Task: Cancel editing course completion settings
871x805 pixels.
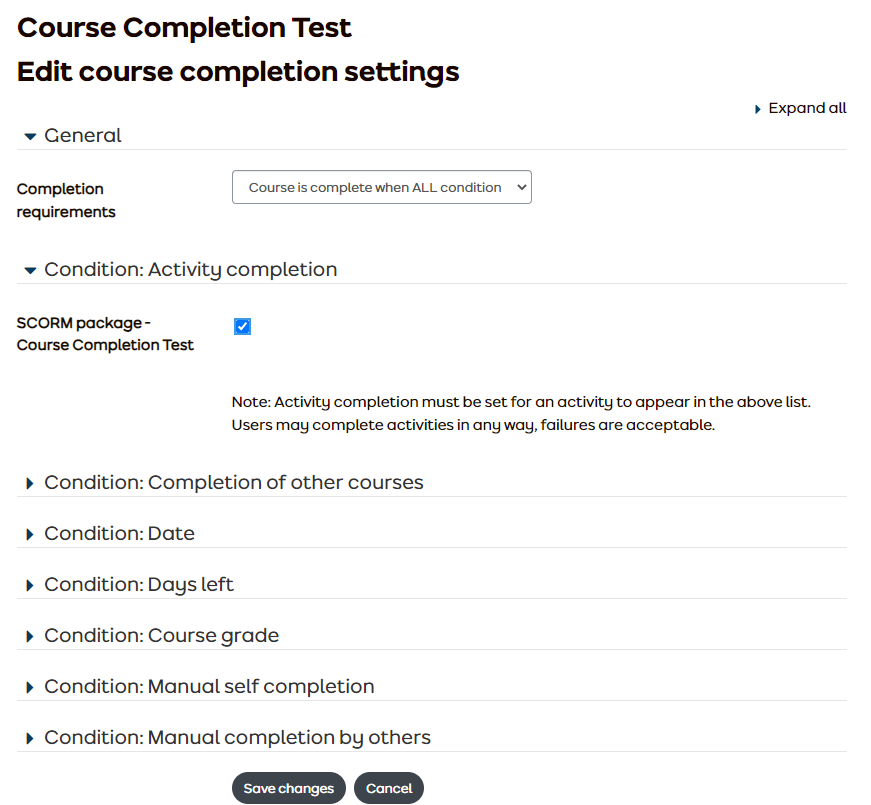Action: [388, 788]
